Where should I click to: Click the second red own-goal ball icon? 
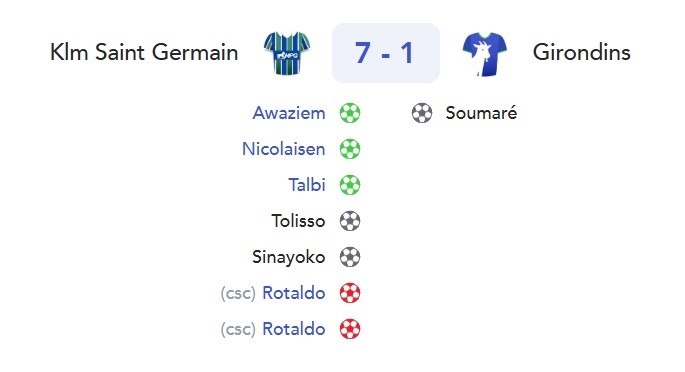pos(350,329)
